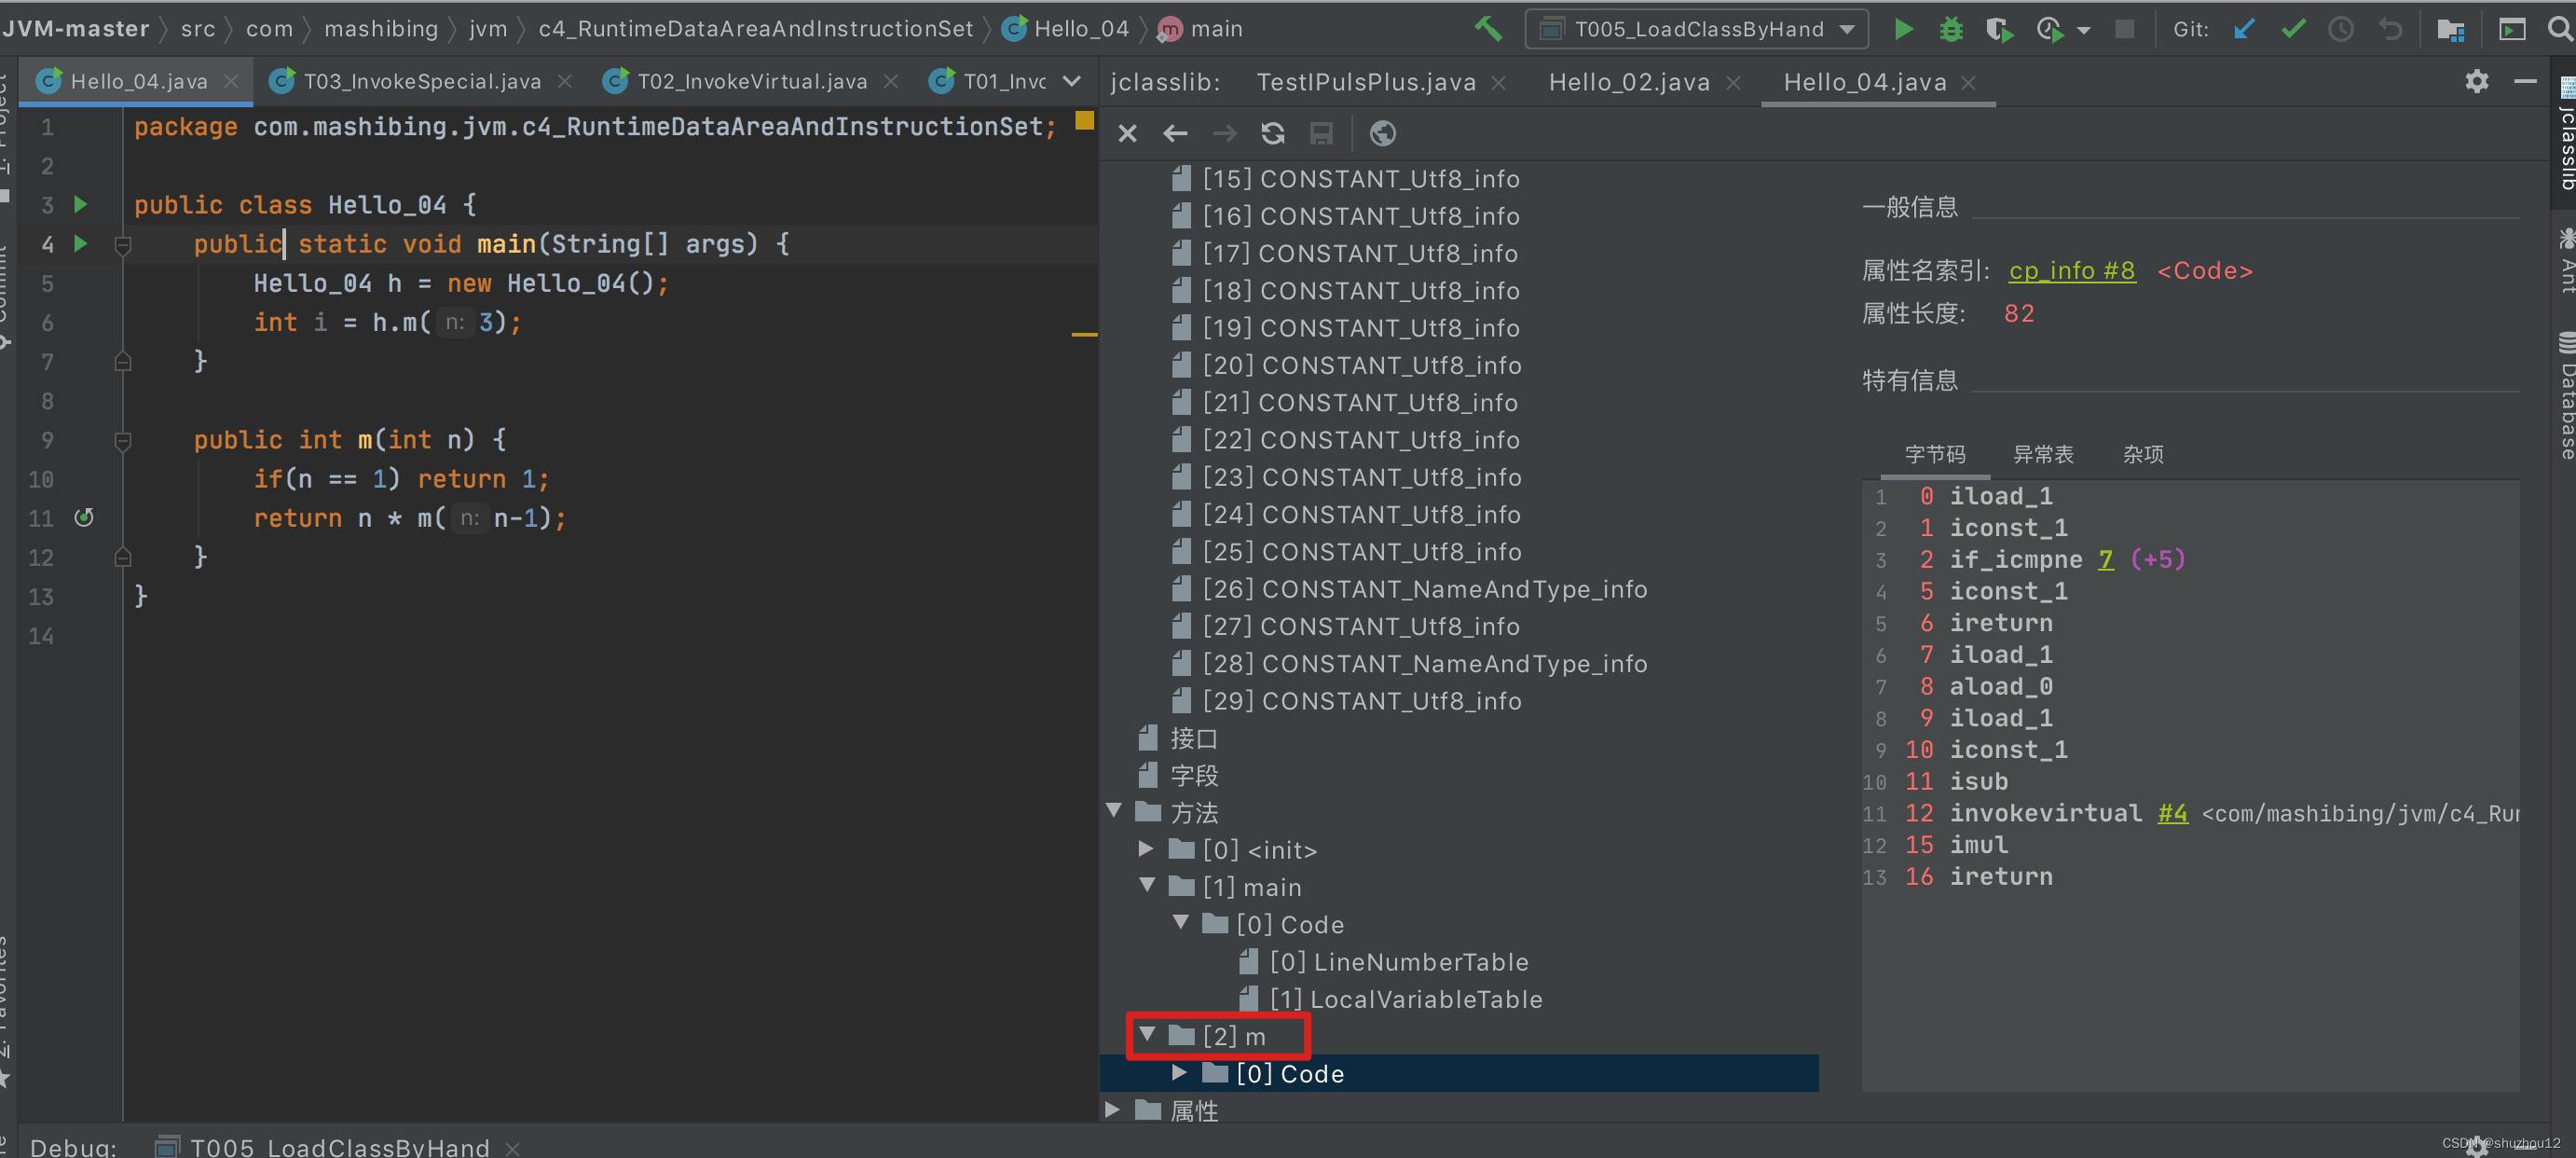Start debugging with the bug icon
This screenshot has width=2576, height=1158.
pyautogui.click(x=1950, y=29)
